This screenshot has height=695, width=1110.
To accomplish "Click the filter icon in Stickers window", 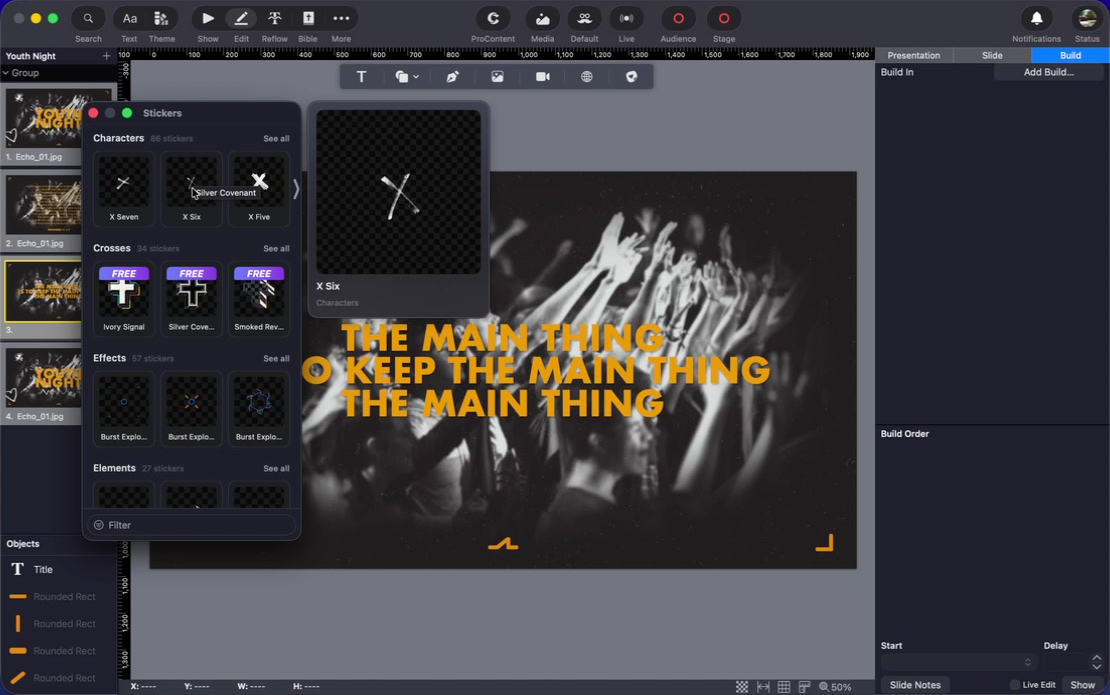I will pyautogui.click(x=98, y=525).
